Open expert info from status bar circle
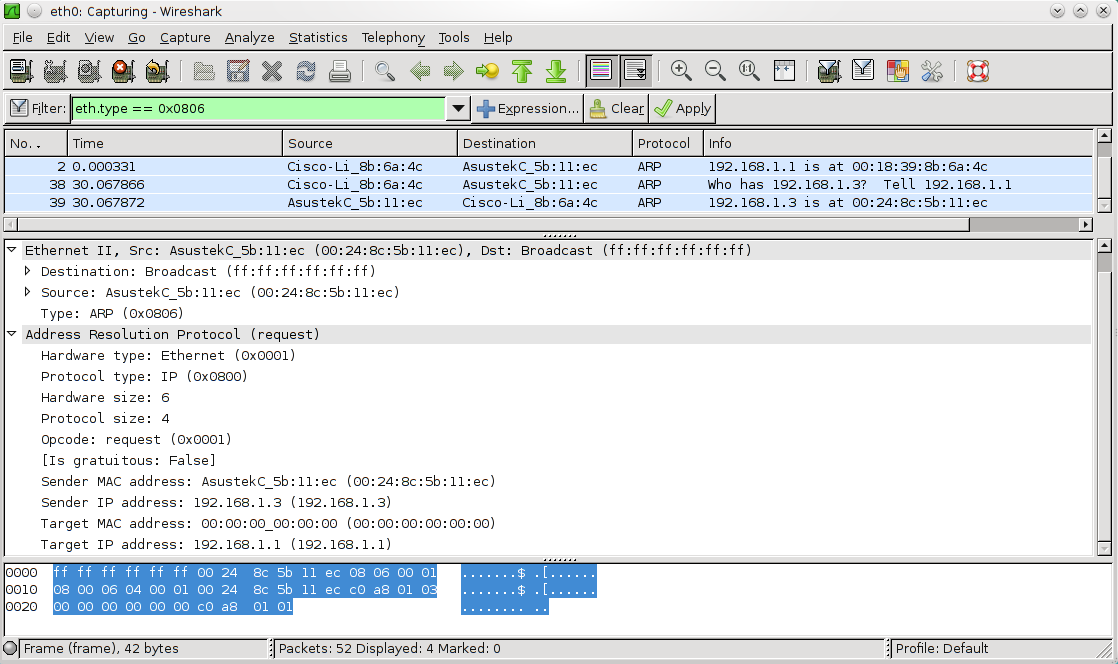Image resolution: width=1118 pixels, height=664 pixels. click(x=11, y=648)
